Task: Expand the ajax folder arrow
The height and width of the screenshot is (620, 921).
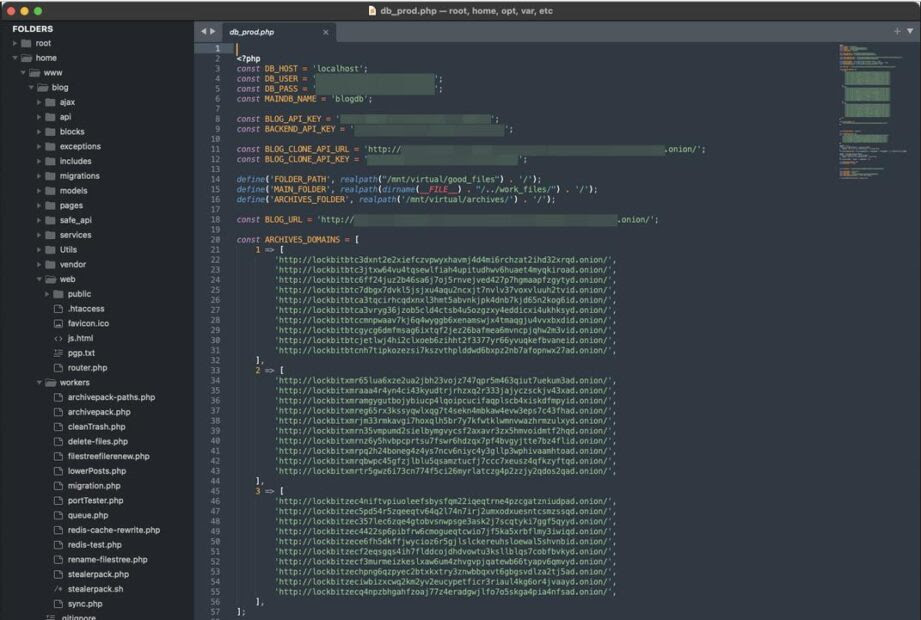Action: [x=39, y=102]
